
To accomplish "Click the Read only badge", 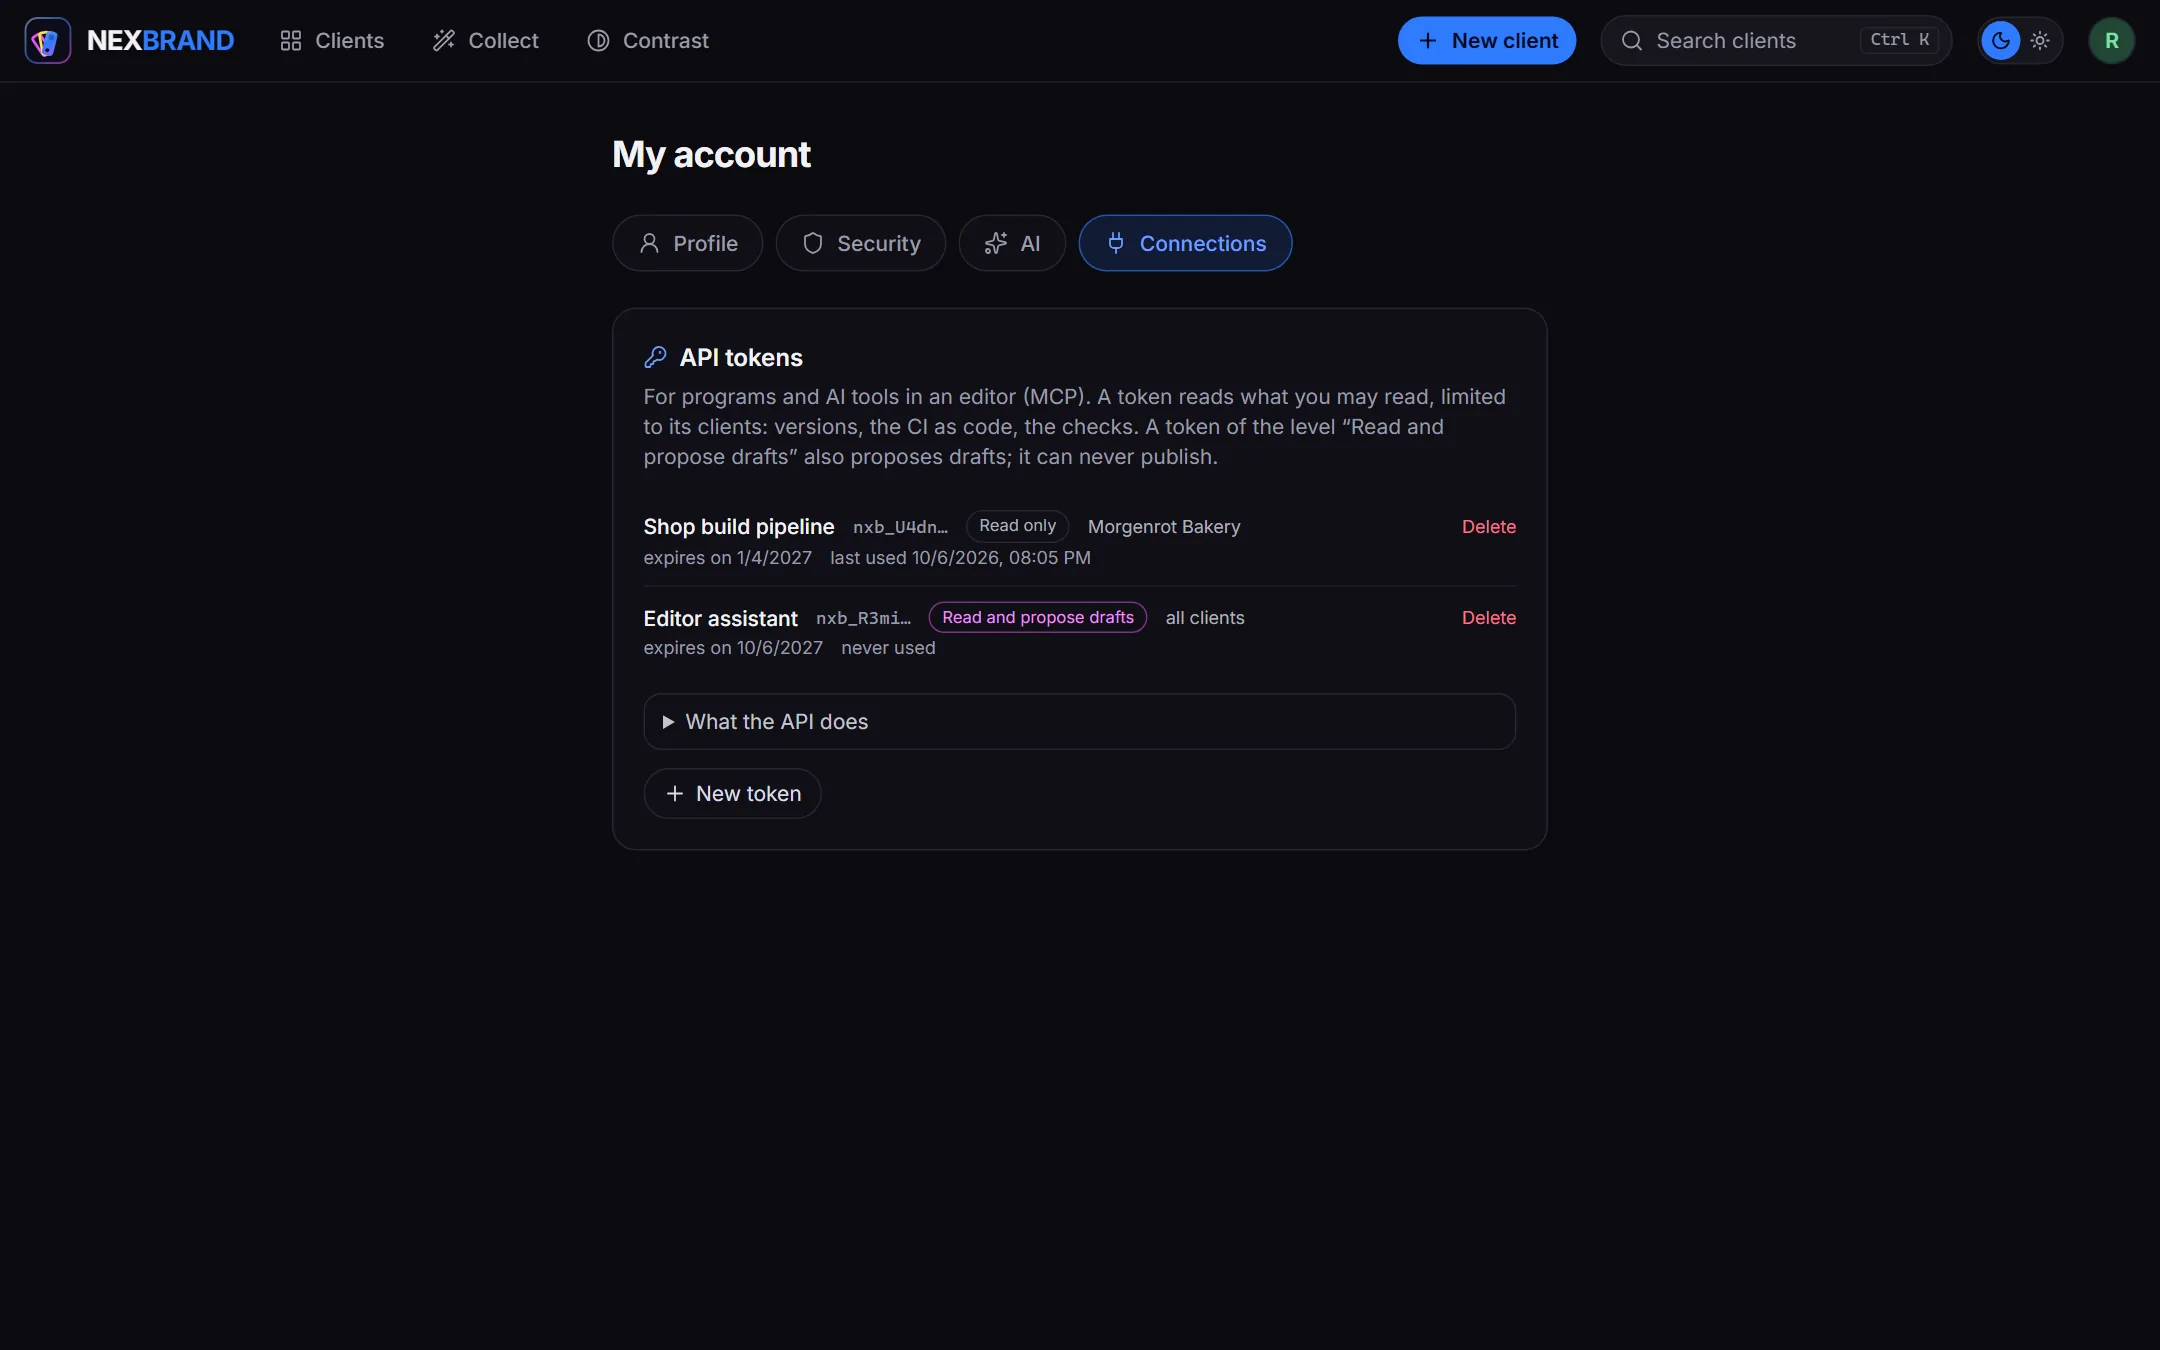I will click(x=1017, y=526).
